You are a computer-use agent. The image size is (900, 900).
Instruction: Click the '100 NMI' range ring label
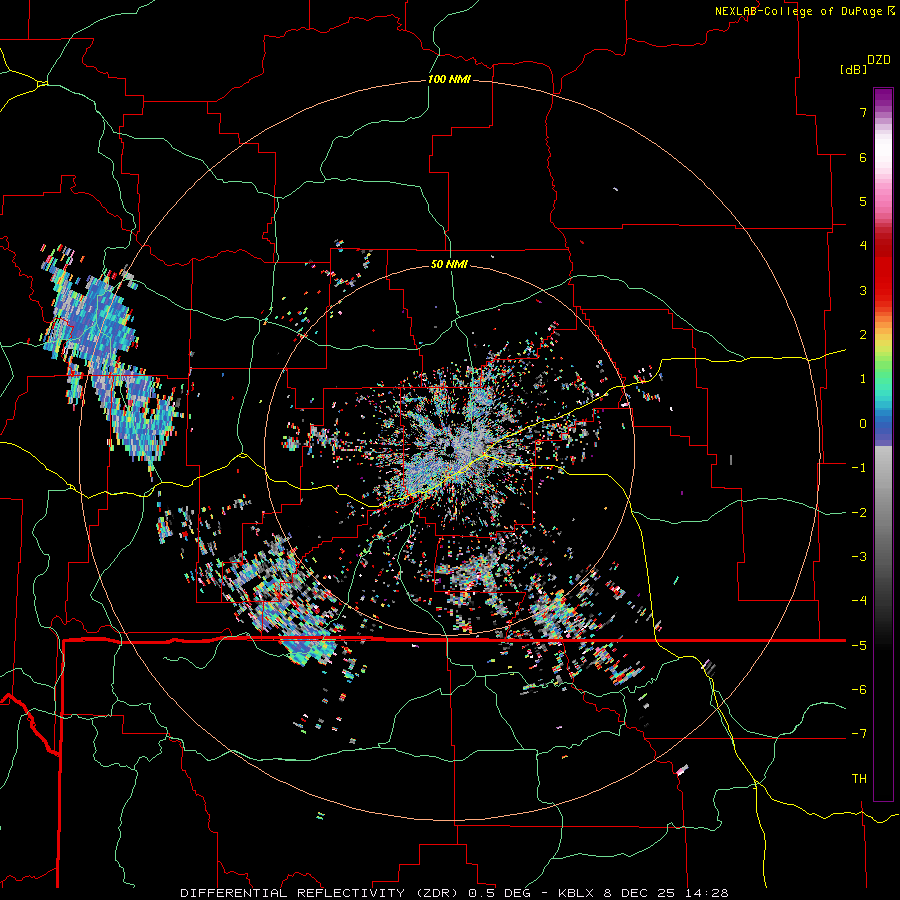[449, 79]
